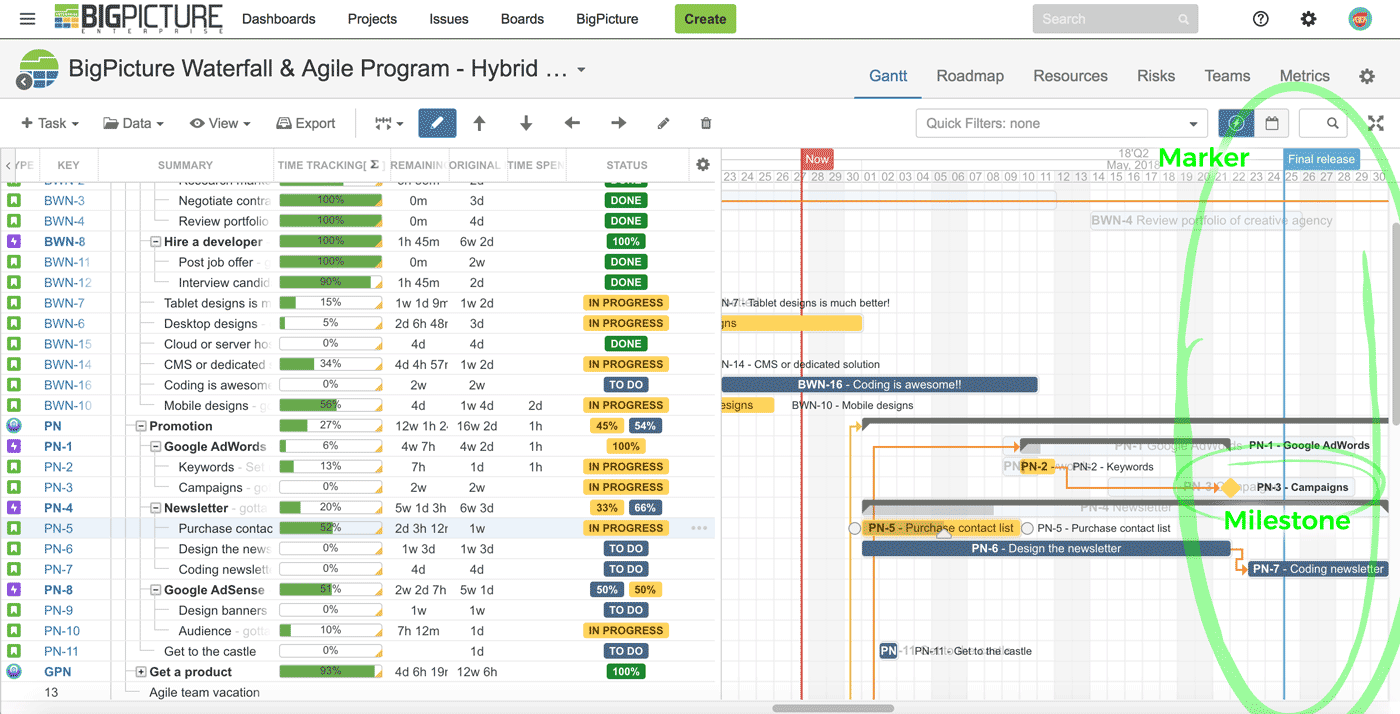The image size is (1400, 714).
Task: Click PN-5 time tracking progress bar
Action: 330,528
